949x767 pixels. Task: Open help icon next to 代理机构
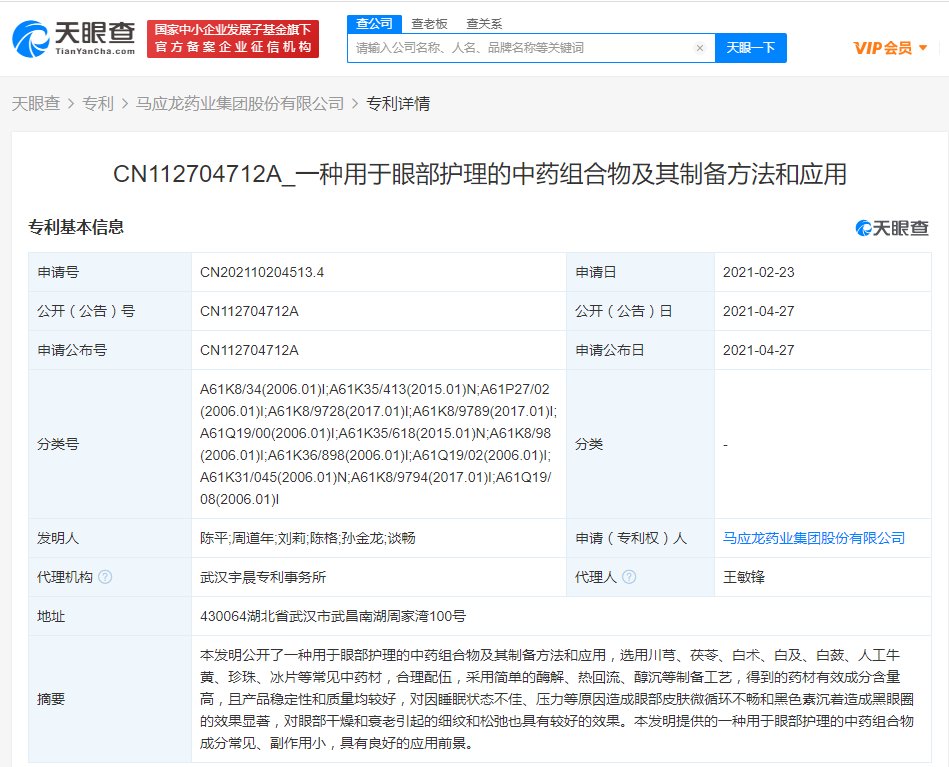(x=105, y=577)
